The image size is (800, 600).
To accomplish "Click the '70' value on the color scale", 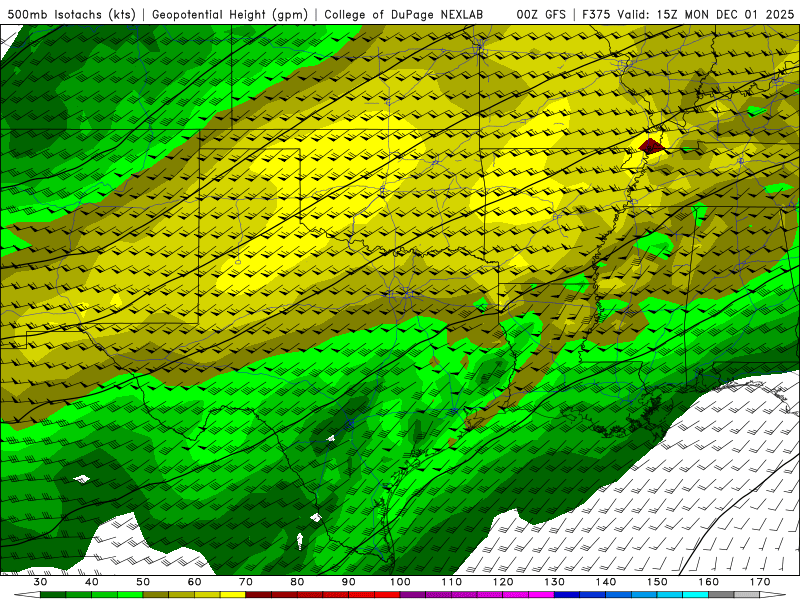I will 246,582.
